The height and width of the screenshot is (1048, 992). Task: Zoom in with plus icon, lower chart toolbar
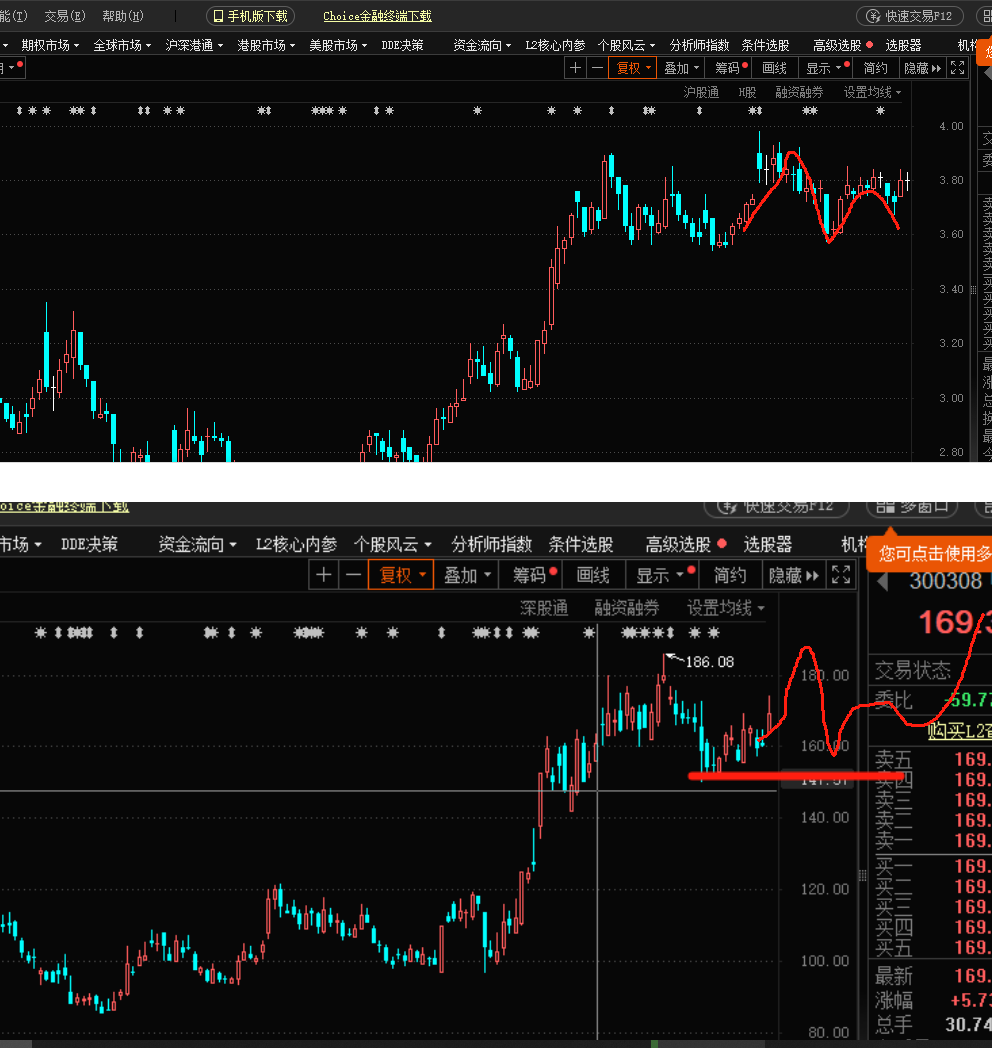(x=324, y=575)
